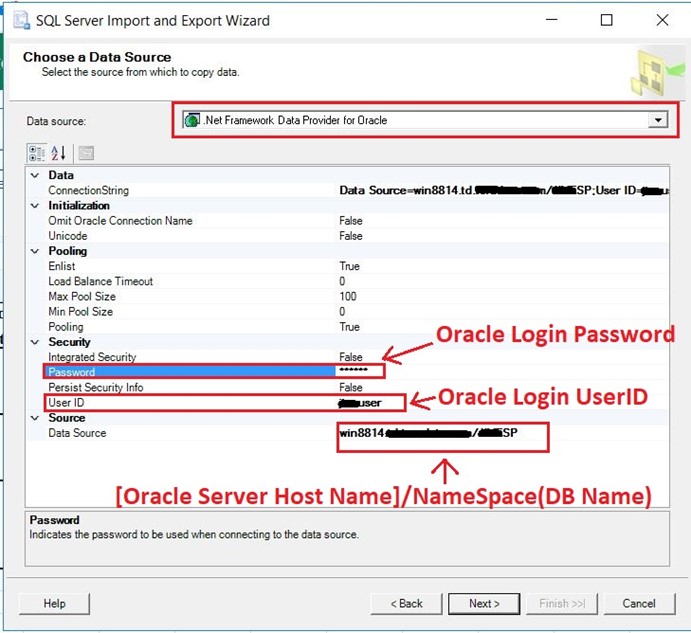The width and height of the screenshot is (691, 633).
Task: Click the ConnectionString value field
Action: click(504, 190)
